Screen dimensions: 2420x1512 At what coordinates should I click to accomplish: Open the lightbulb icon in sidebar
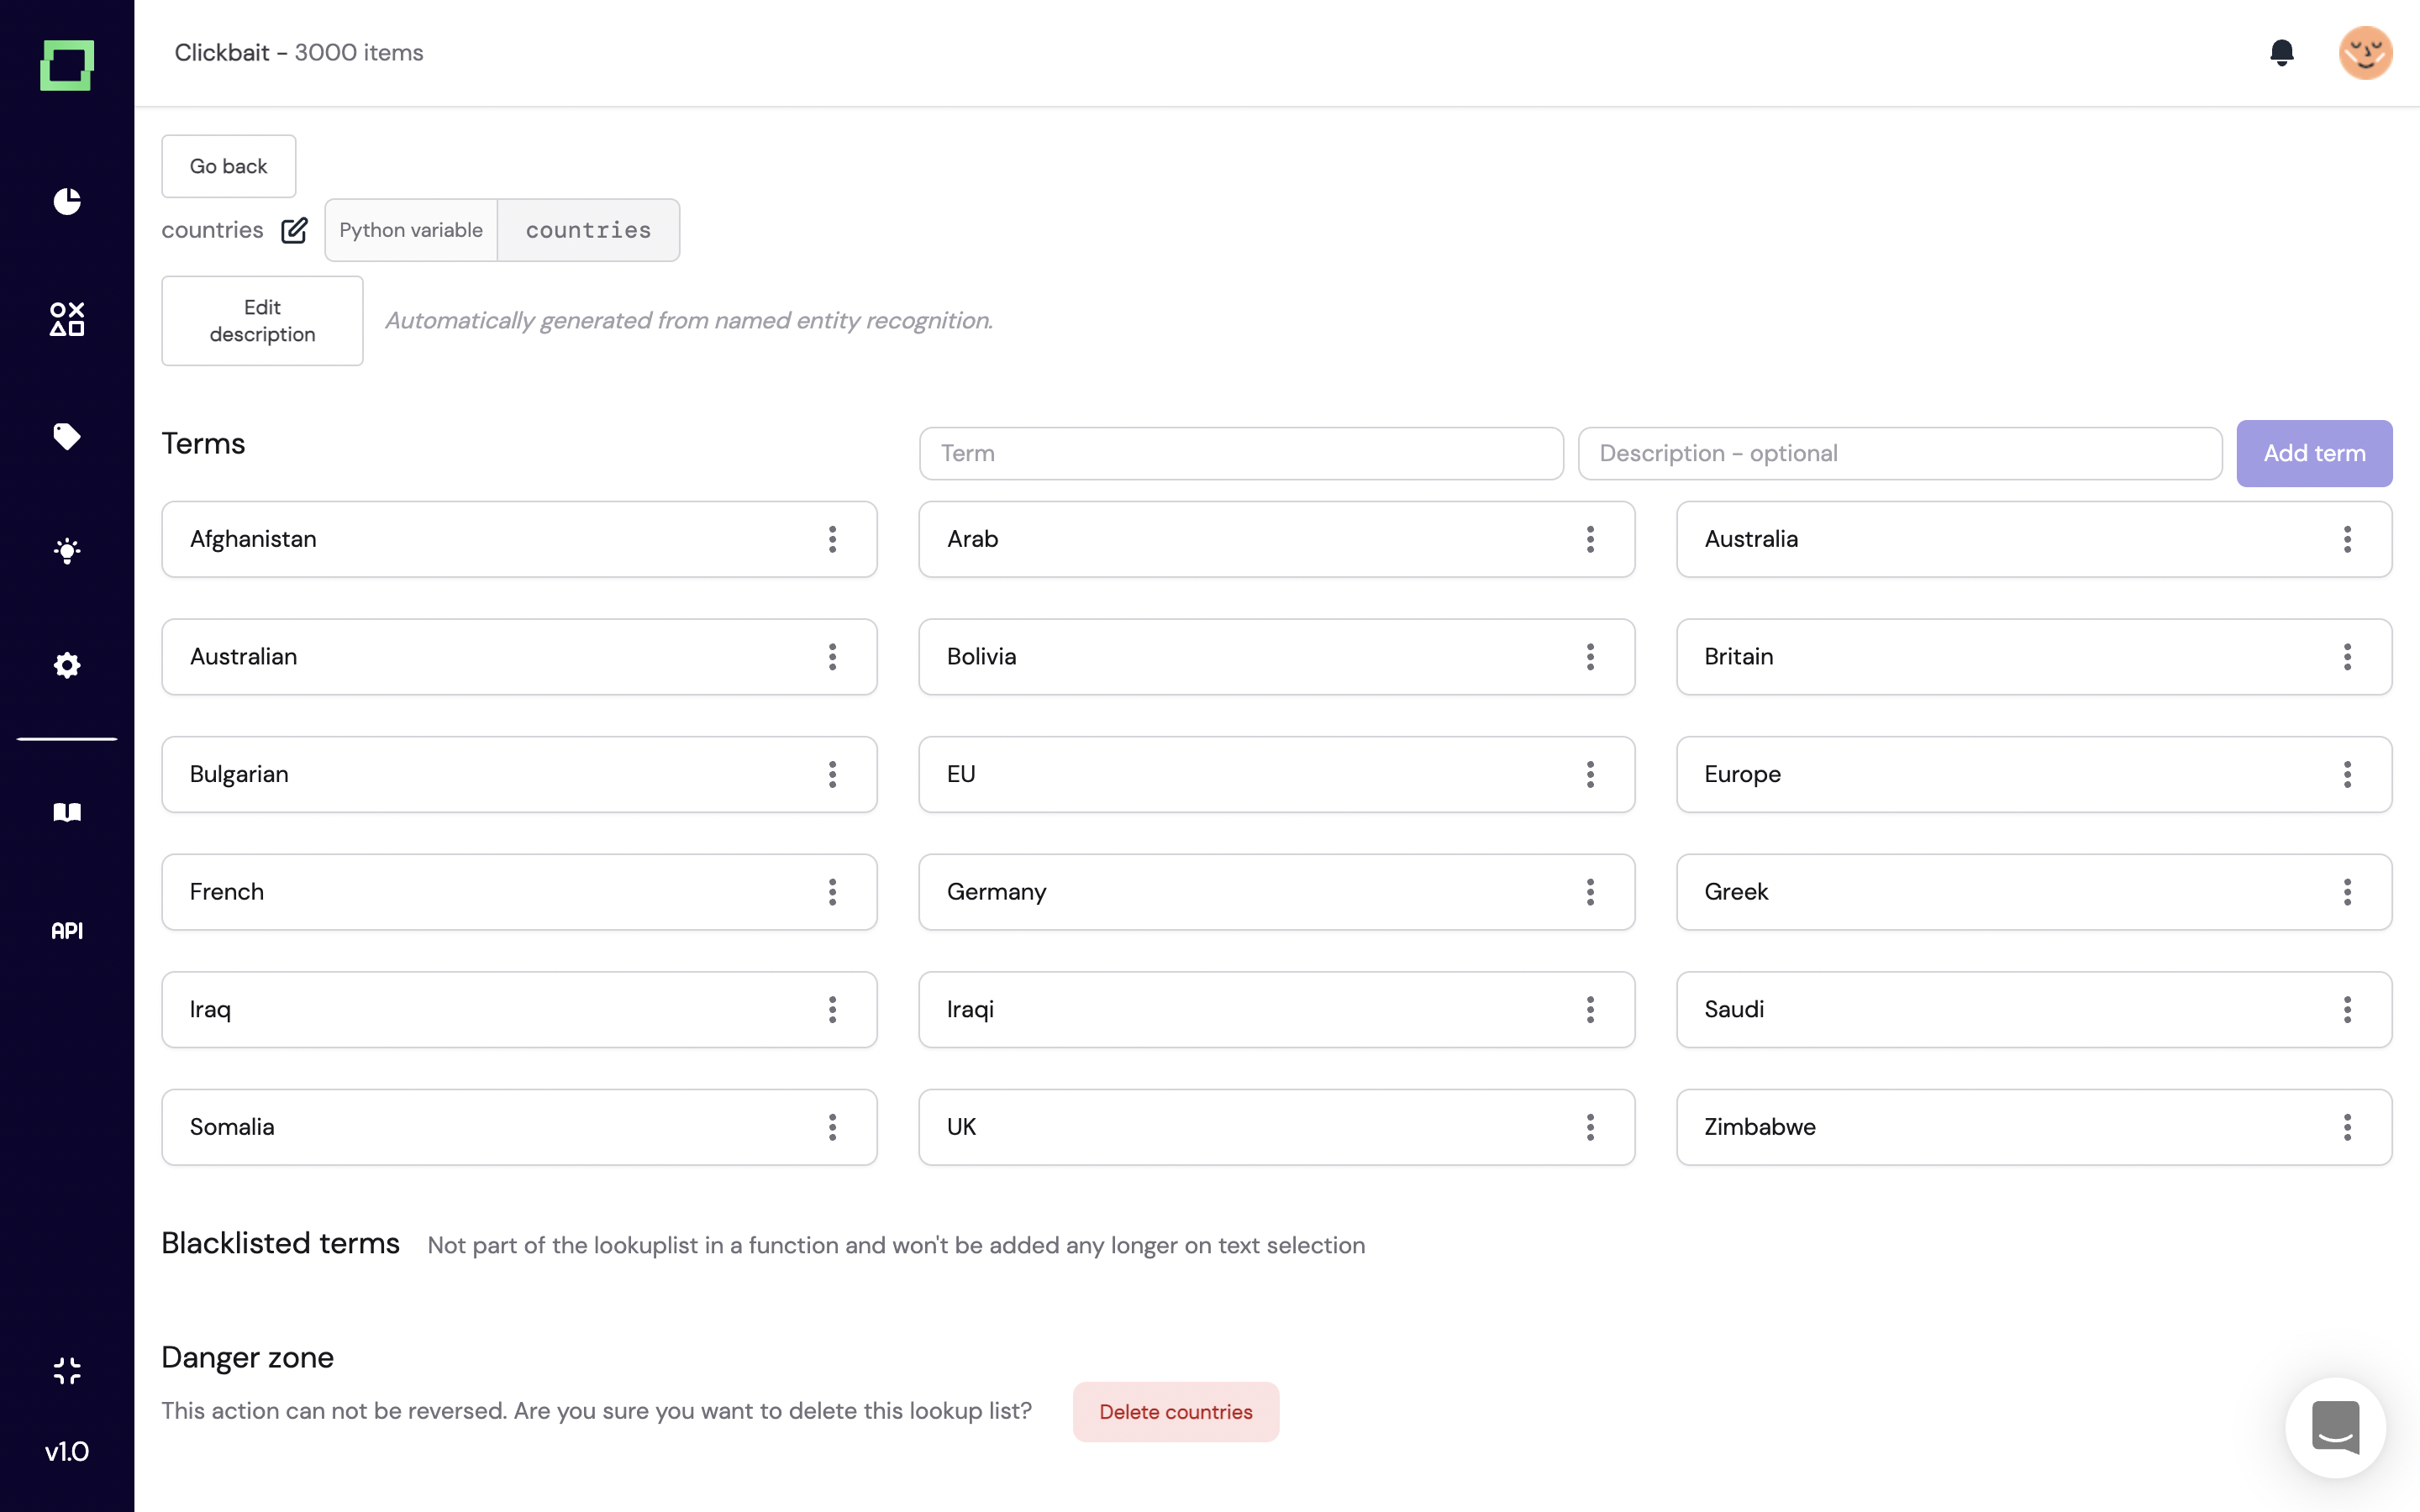(x=67, y=551)
